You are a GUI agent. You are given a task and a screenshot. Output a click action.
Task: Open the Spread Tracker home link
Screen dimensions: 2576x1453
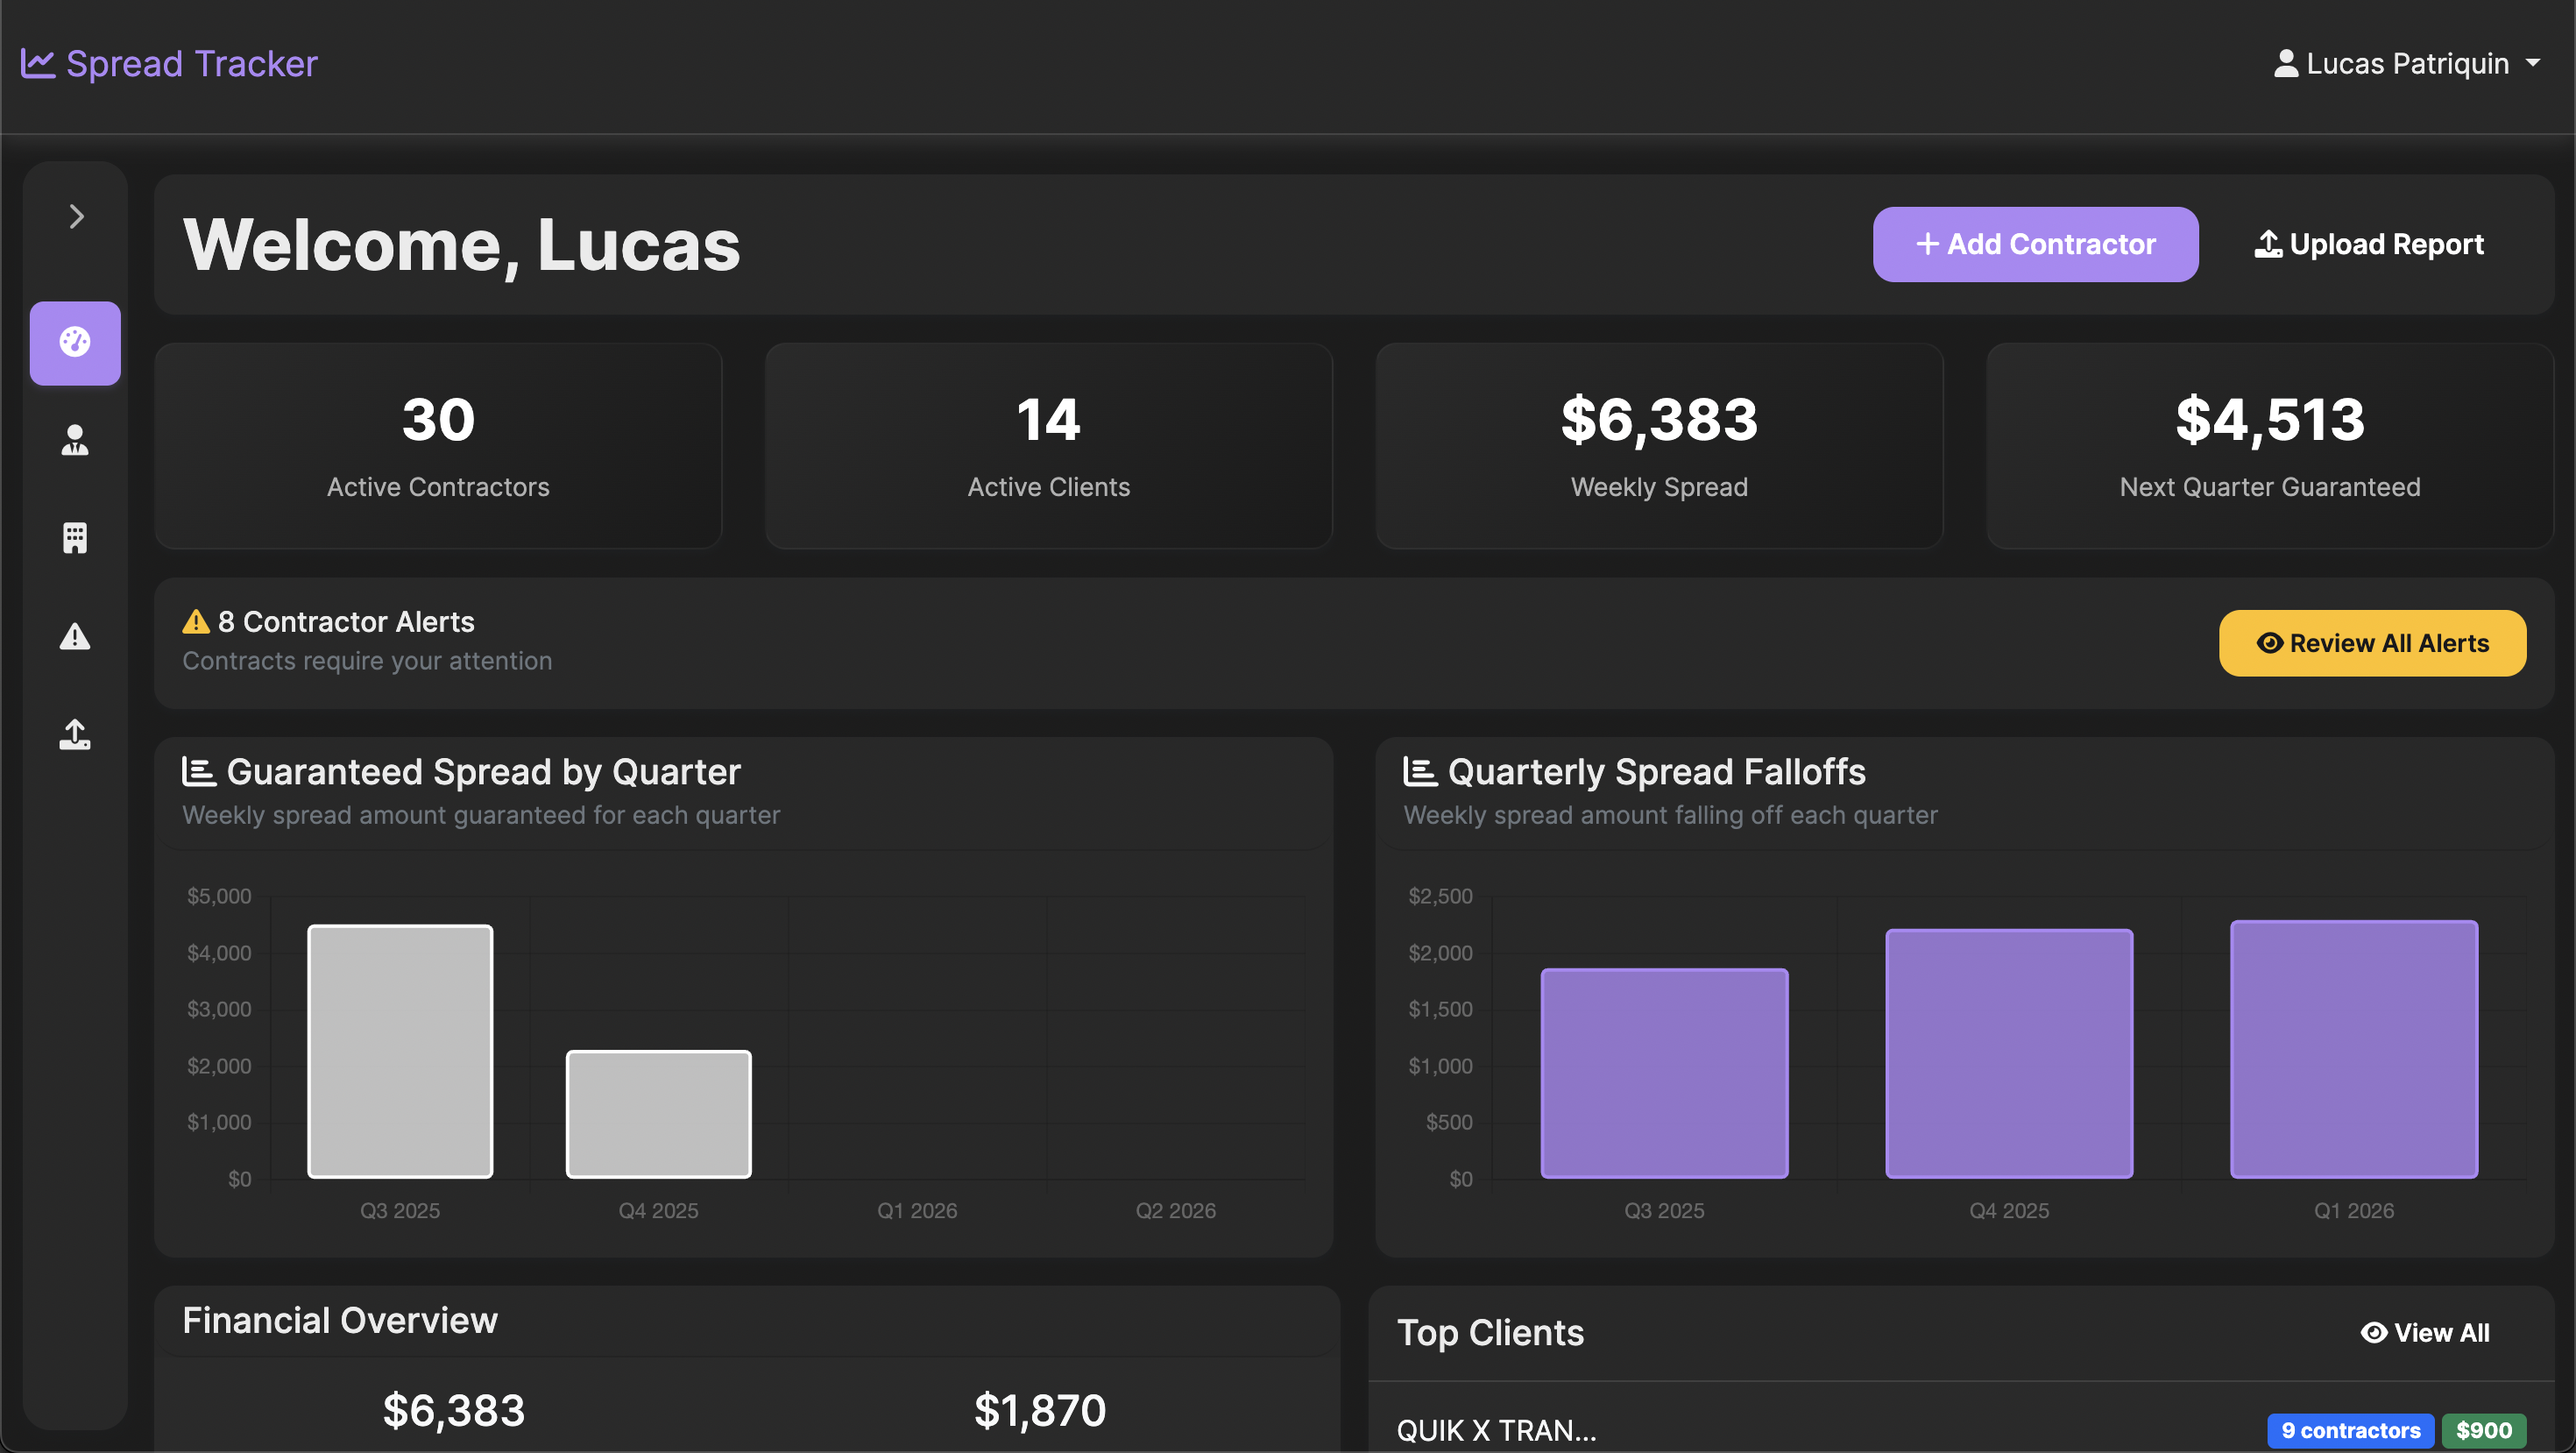169,63
